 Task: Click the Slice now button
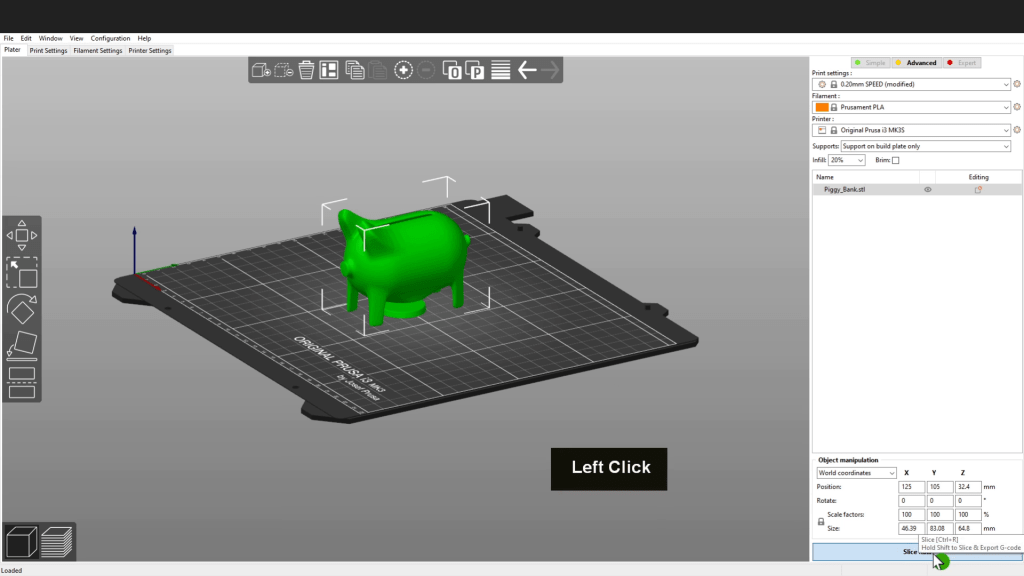(910, 552)
